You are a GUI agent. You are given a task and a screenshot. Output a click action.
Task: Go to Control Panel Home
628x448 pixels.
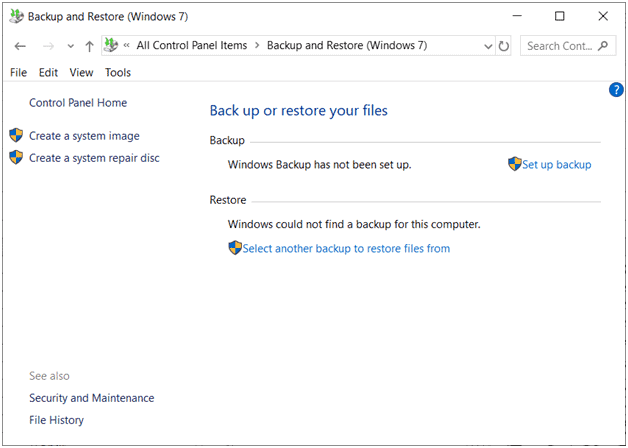(x=78, y=103)
